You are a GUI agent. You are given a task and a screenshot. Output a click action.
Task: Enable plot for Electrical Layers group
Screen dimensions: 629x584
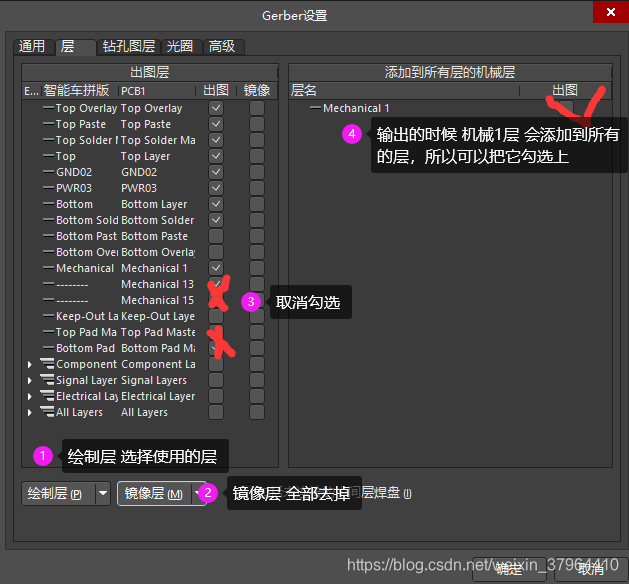(216, 396)
